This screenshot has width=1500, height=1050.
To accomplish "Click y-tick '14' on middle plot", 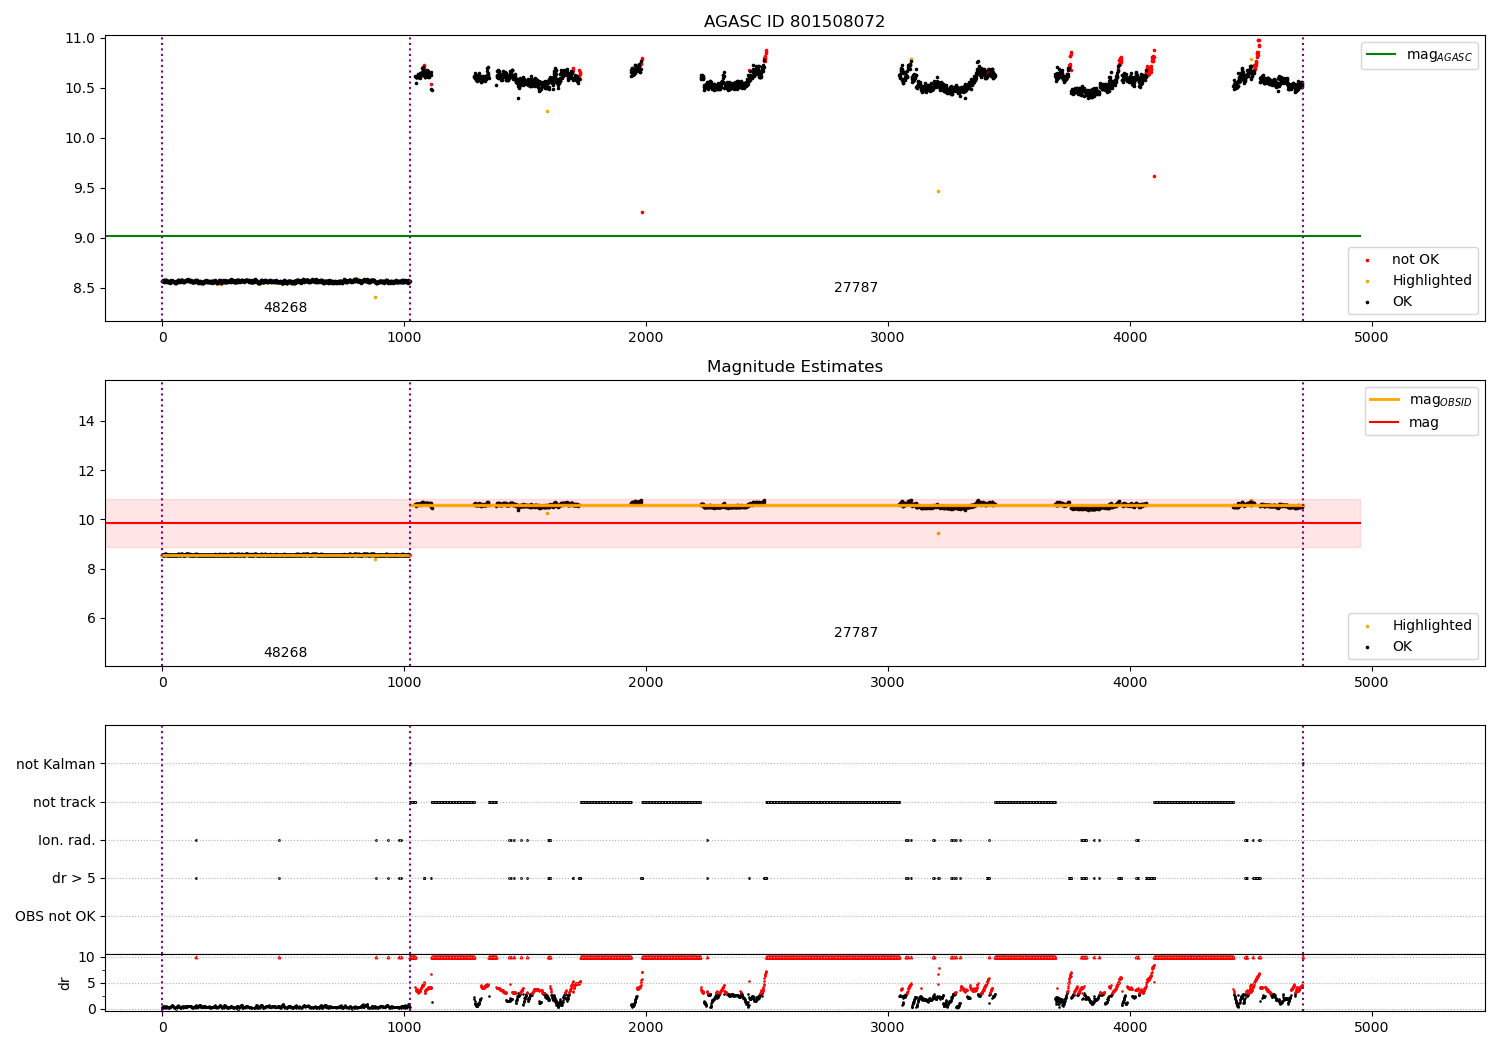I will pyautogui.click(x=87, y=421).
